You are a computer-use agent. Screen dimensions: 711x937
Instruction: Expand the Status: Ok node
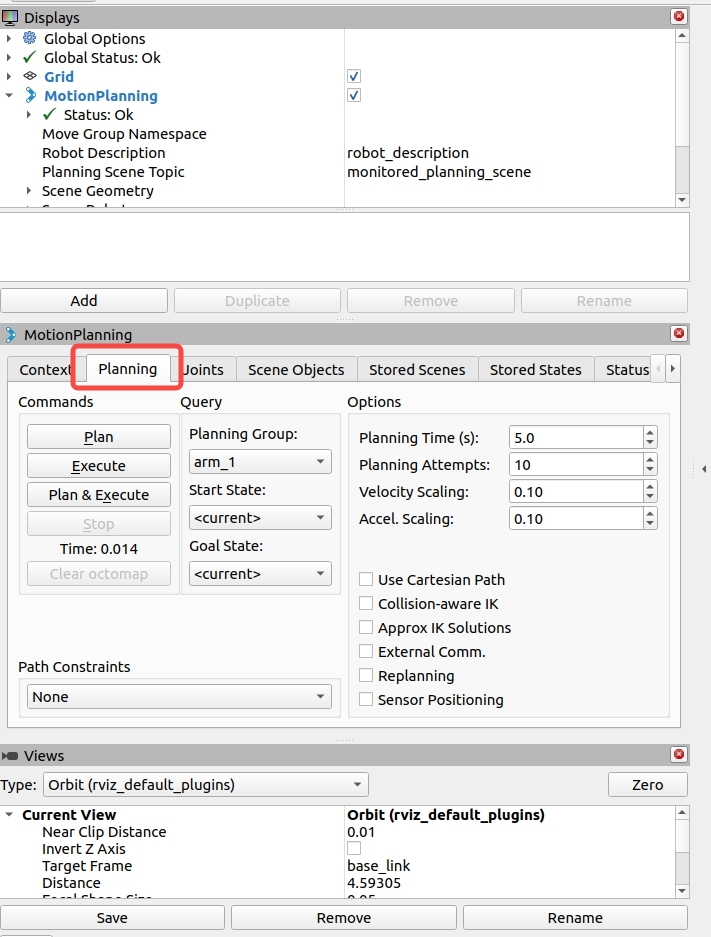pyautogui.click(x=28, y=115)
